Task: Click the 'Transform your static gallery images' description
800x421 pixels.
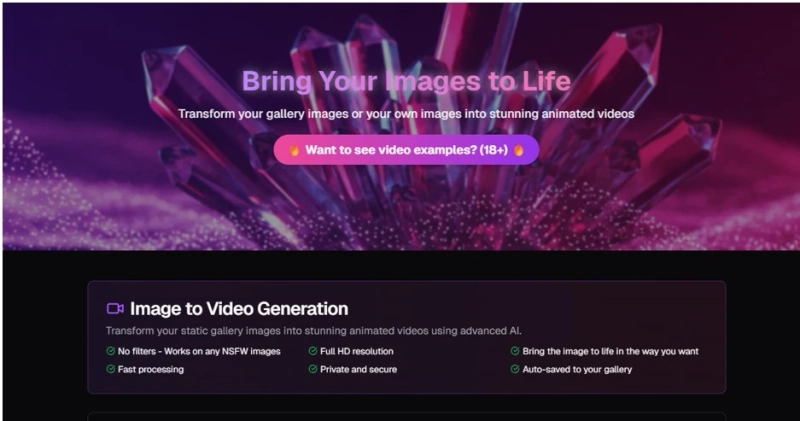Action: pyautogui.click(x=313, y=331)
